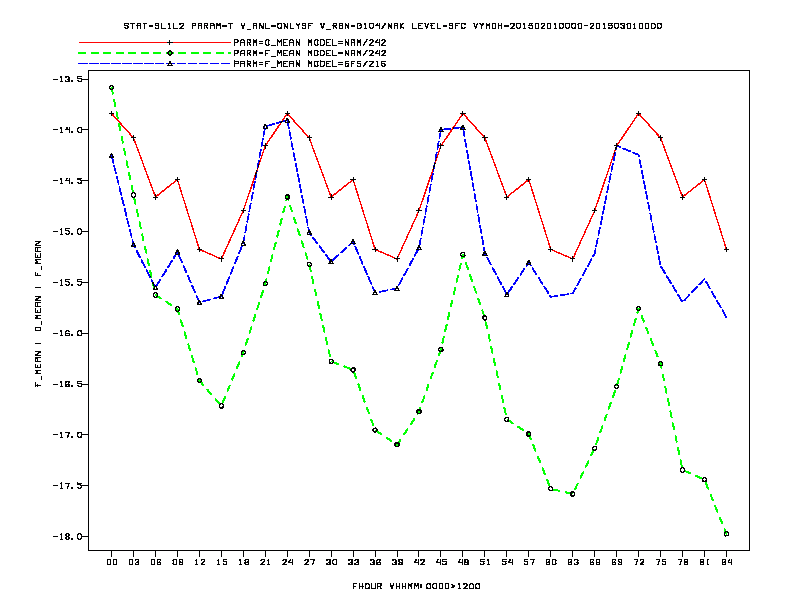Click the x-axis tick label 72

(x=638, y=562)
